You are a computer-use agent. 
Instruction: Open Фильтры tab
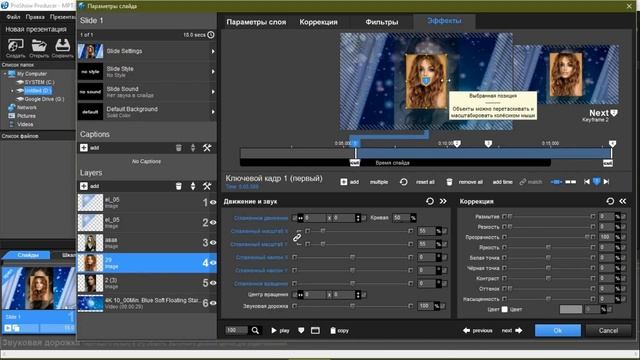tap(382, 22)
